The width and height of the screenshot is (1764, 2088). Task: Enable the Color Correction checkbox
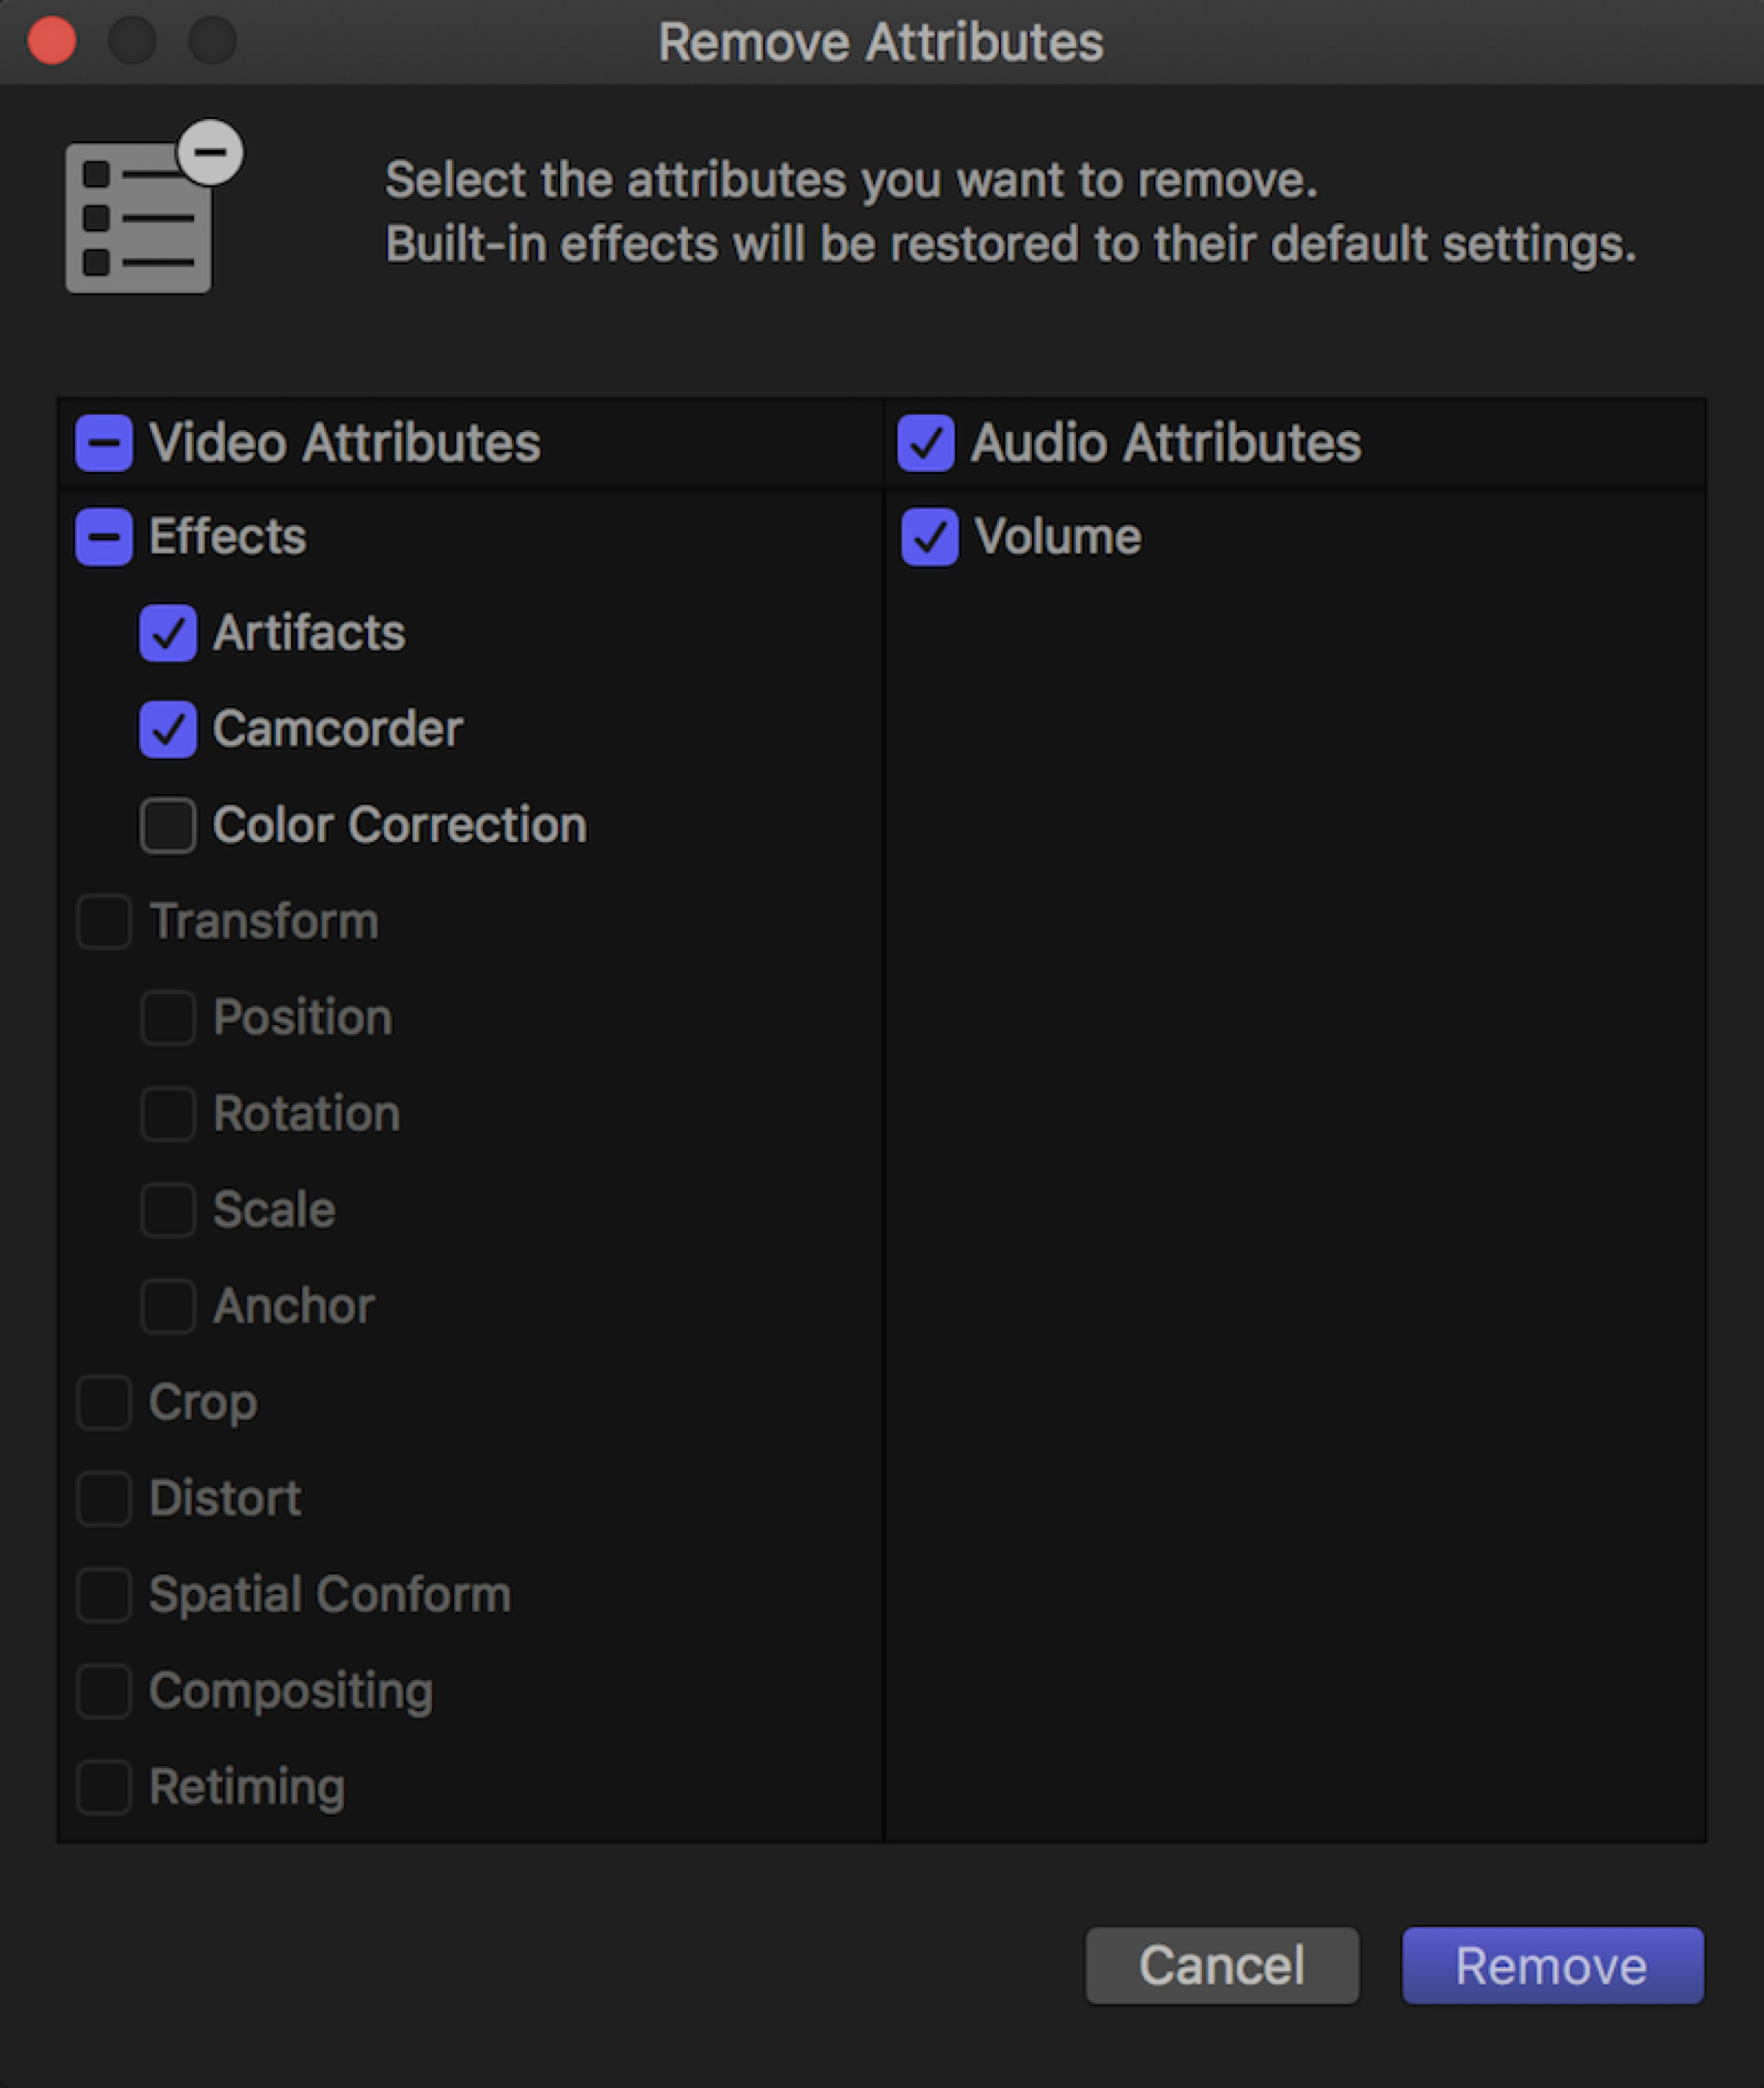tap(168, 825)
